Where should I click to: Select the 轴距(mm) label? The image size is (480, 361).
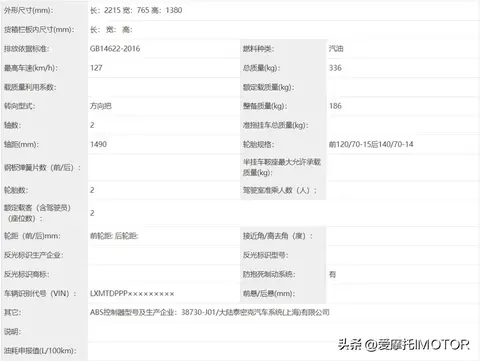22,145
